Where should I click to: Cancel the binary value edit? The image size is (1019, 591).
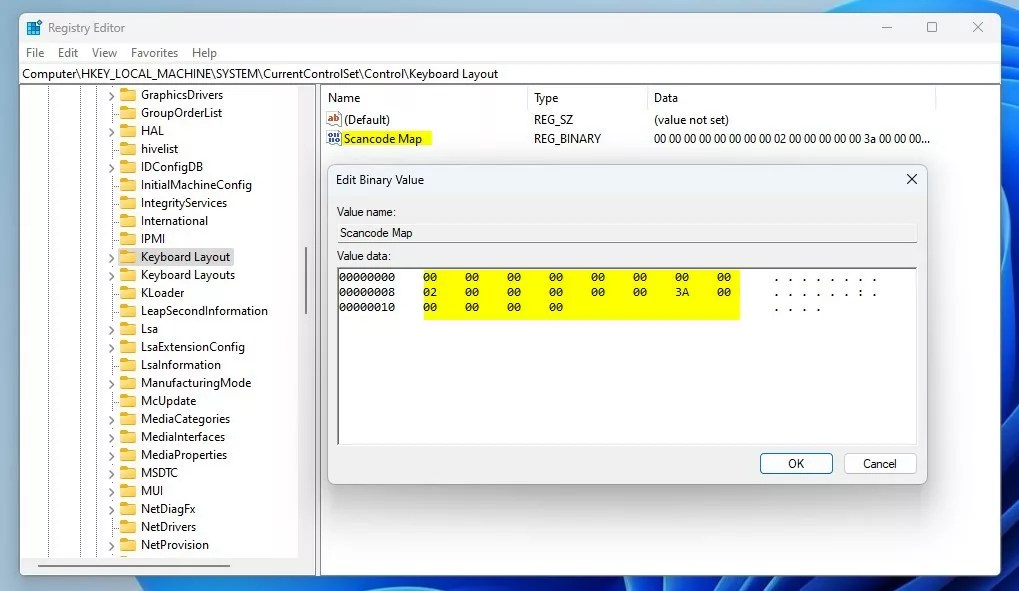click(878, 463)
